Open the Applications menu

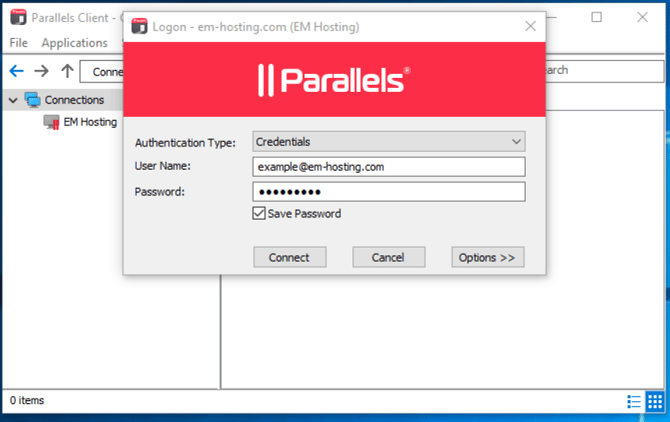(73, 43)
